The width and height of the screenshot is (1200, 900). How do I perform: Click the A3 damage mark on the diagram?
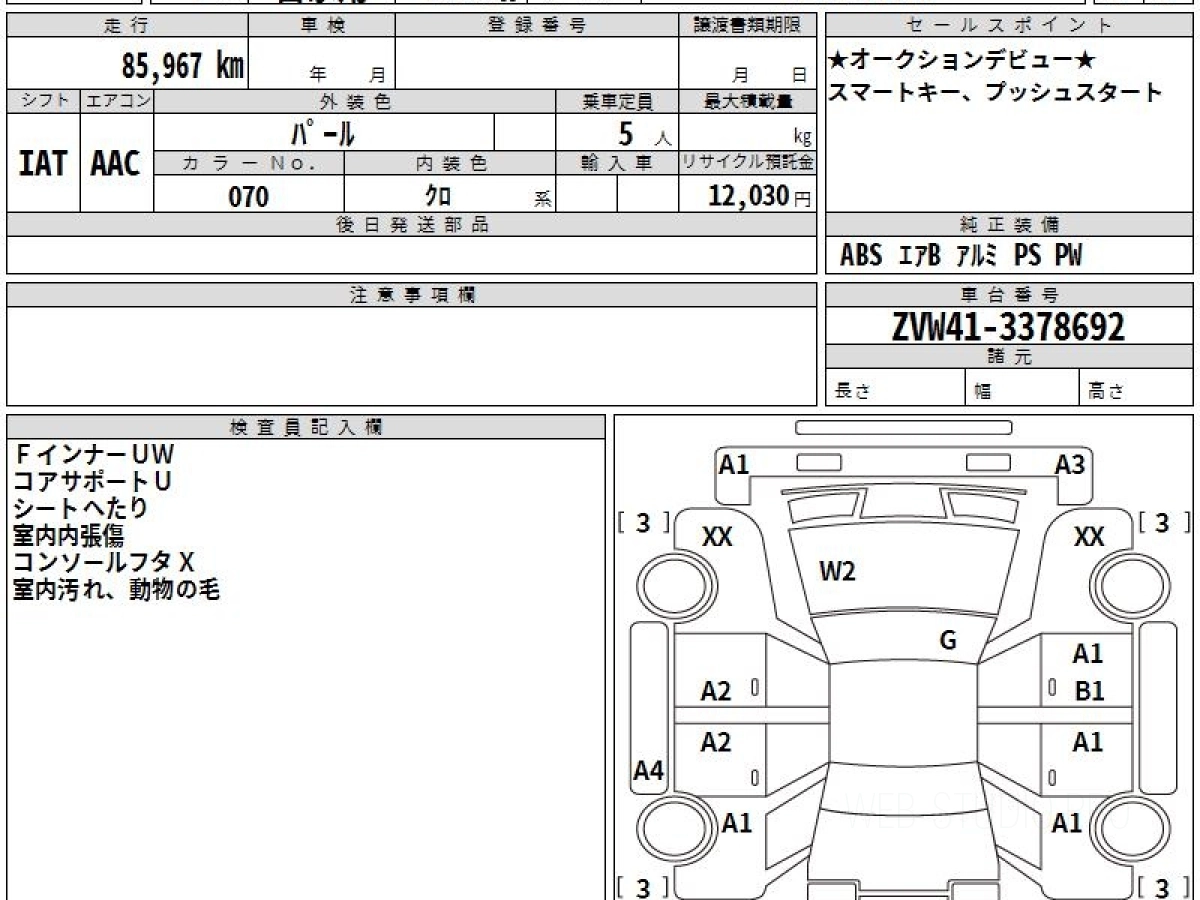[1069, 464]
